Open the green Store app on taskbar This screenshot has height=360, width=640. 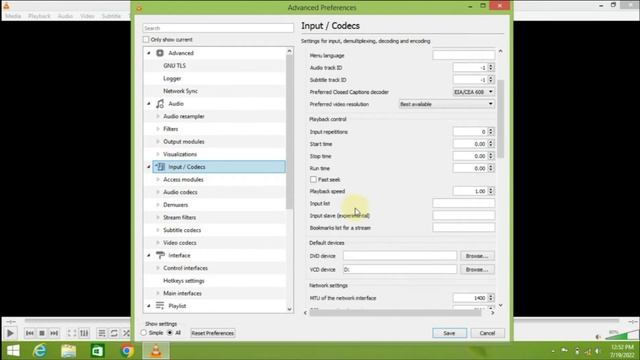[x=98, y=351]
